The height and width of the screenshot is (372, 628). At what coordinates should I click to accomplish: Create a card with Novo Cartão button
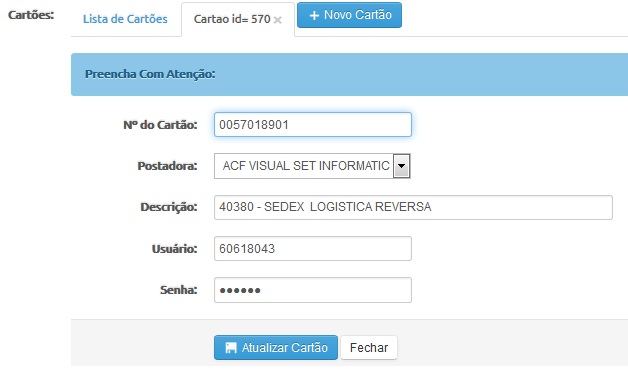pos(349,15)
